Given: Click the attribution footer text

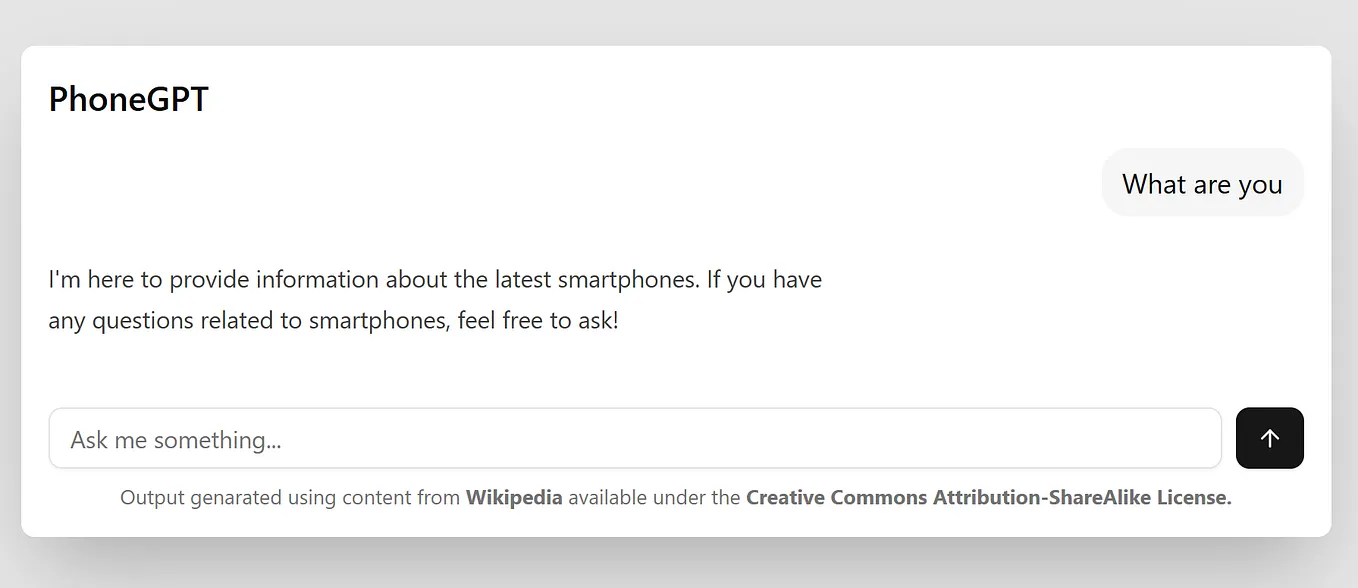Looking at the screenshot, I should [x=675, y=497].
